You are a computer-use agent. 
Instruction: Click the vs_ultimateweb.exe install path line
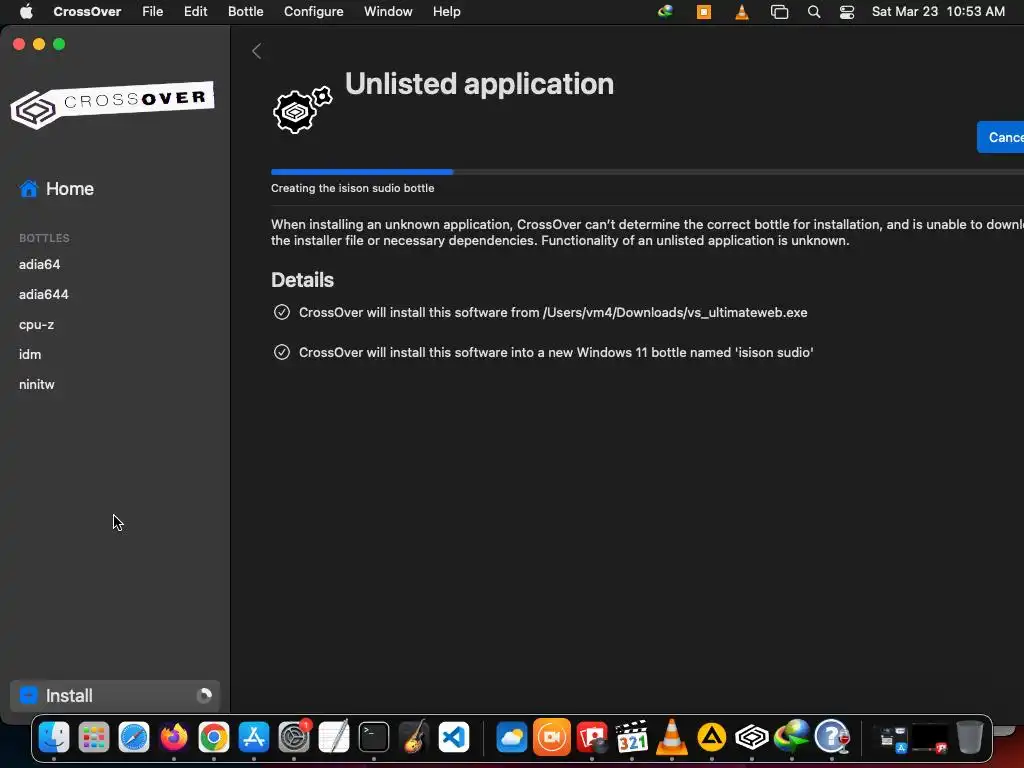click(553, 312)
